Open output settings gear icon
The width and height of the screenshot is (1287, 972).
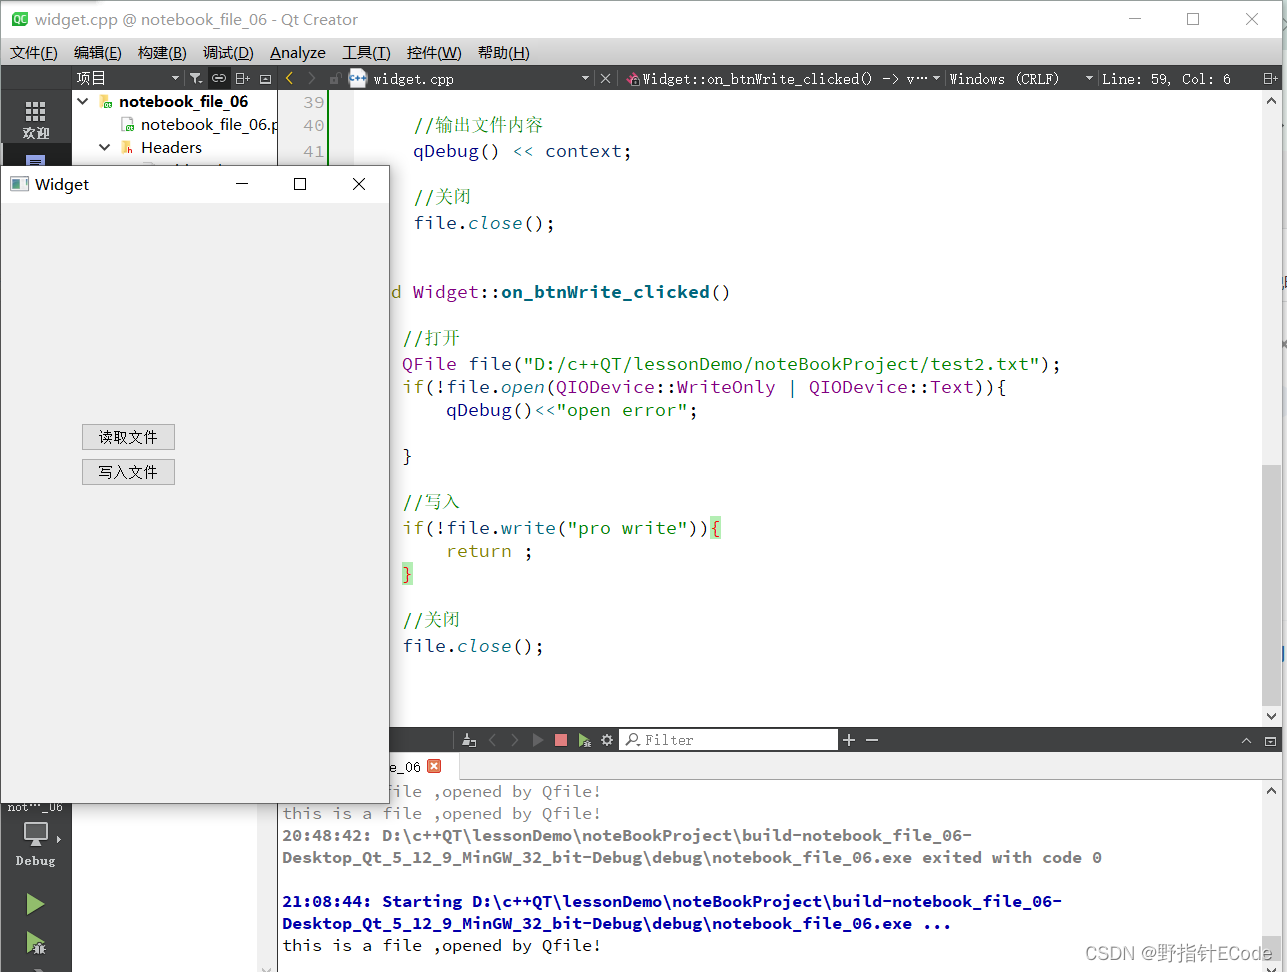coord(607,740)
